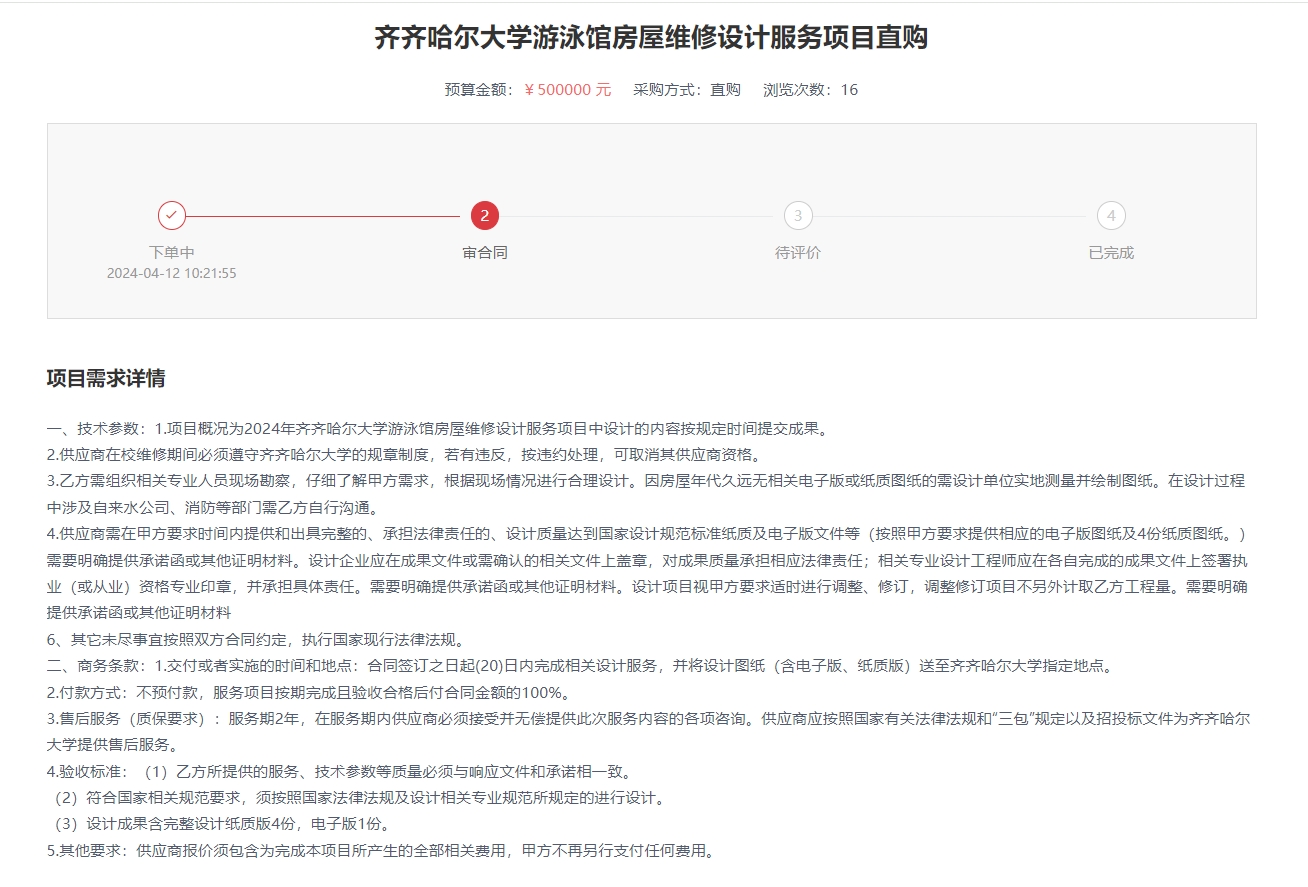The height and width of the screenshot is (887, 1308).
Task: Click the page title about 游泳馆房屋维修设计
Action: click(651, 38)
